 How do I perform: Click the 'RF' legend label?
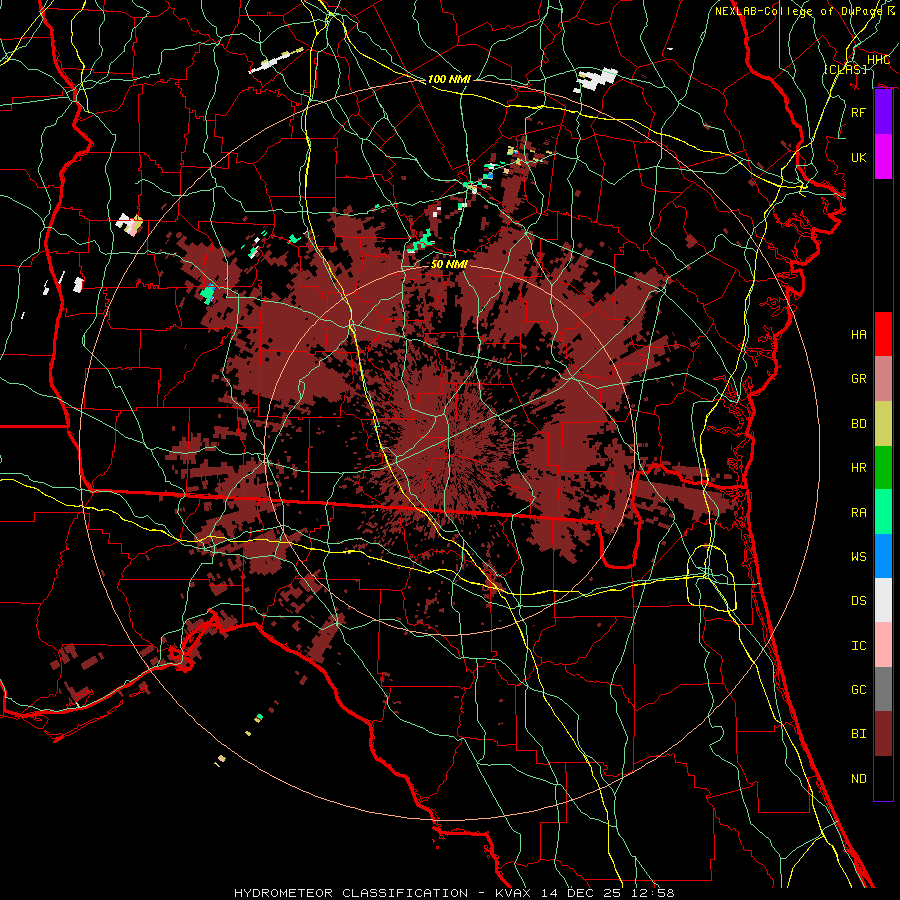tap(858, 112)
